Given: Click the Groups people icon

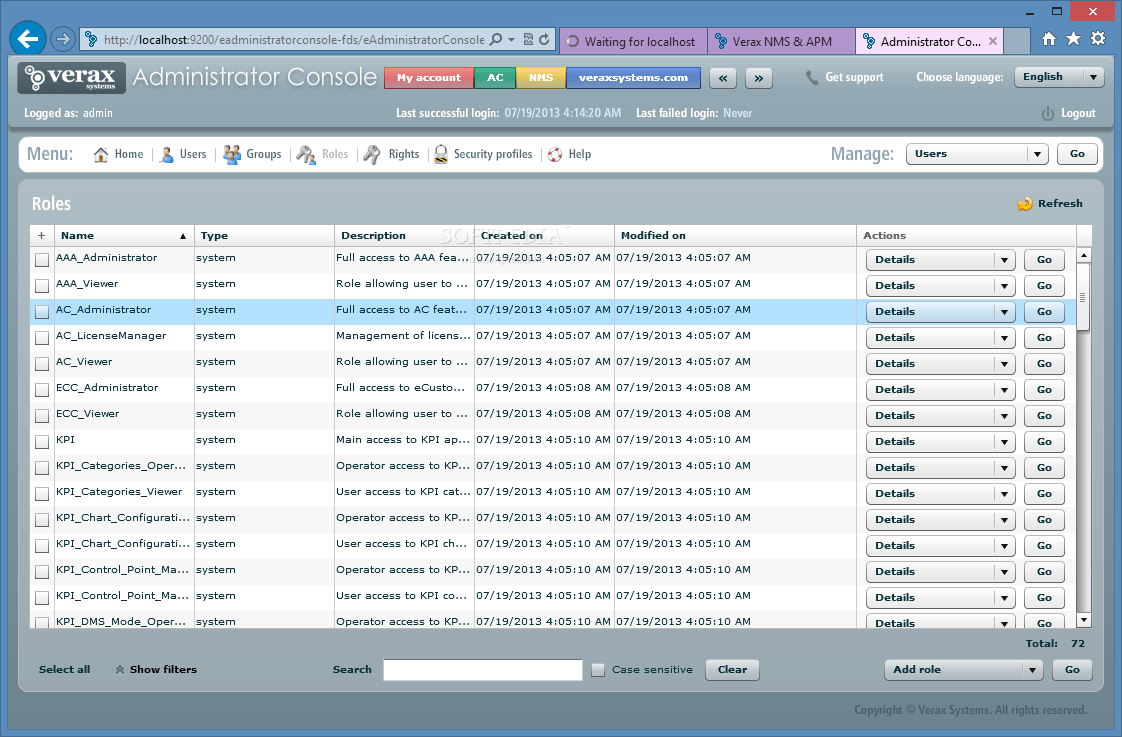Looking at the screenshot, I should coord(232,154).
